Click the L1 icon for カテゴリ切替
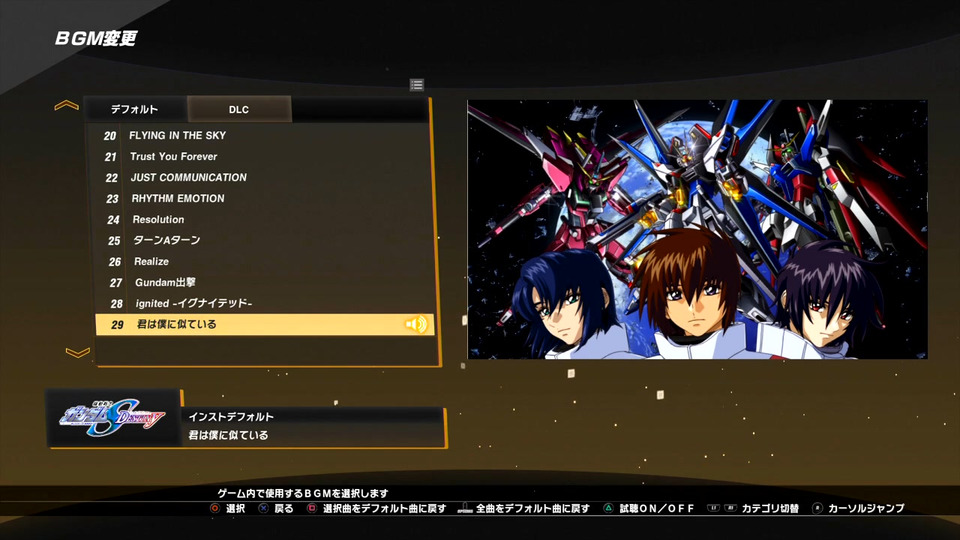Screen dimensions: 960x540 (x=713, y=508)
